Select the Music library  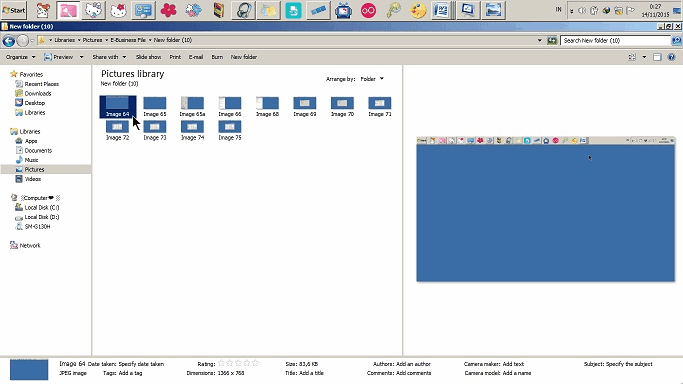click(x=27, y=160)
